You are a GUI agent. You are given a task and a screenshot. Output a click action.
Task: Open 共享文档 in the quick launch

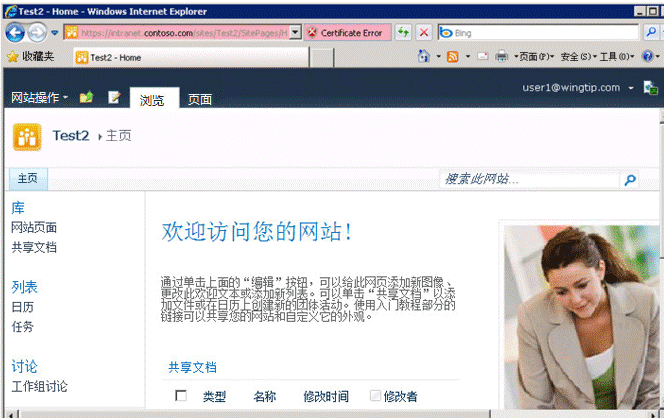point(34,247)
